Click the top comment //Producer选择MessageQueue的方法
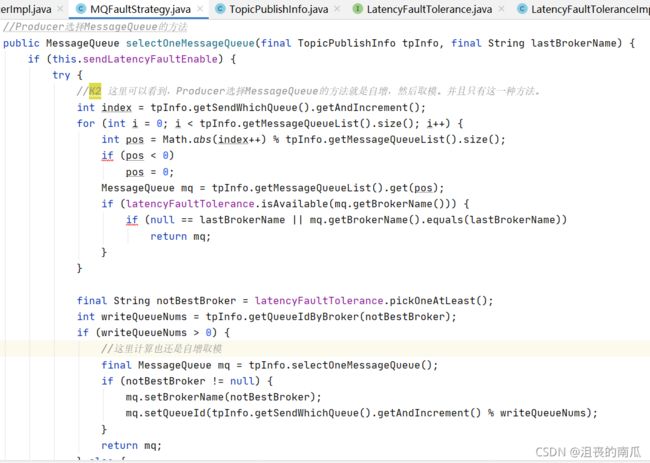This screenshot has width=650, height=463. 95,27
